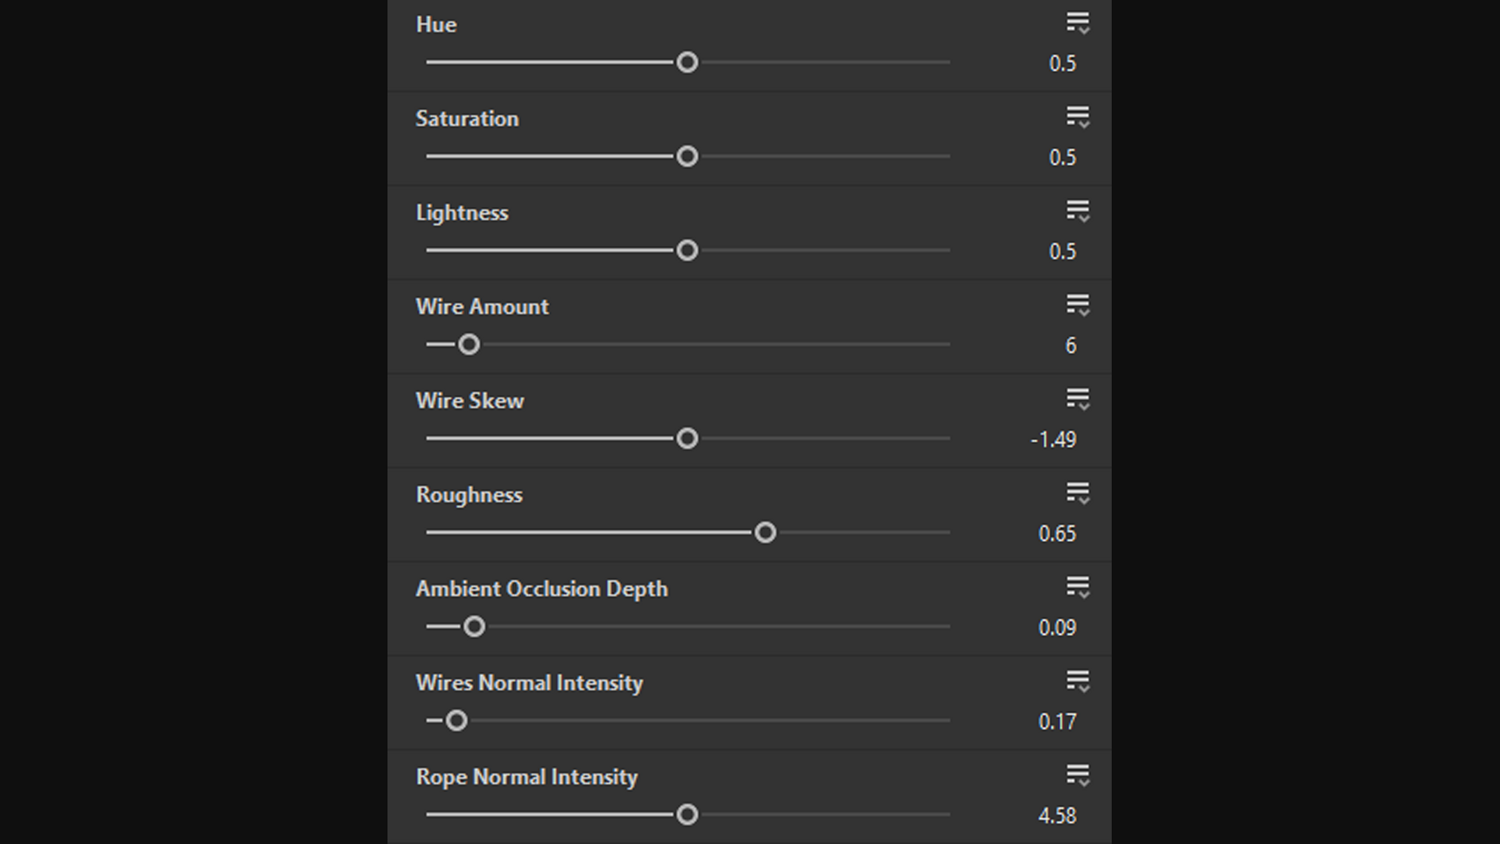Click the Wires Normal Intensity value 0.17
The image size is (1500, 844).
pyautogui.click(x=1057, y=722)
